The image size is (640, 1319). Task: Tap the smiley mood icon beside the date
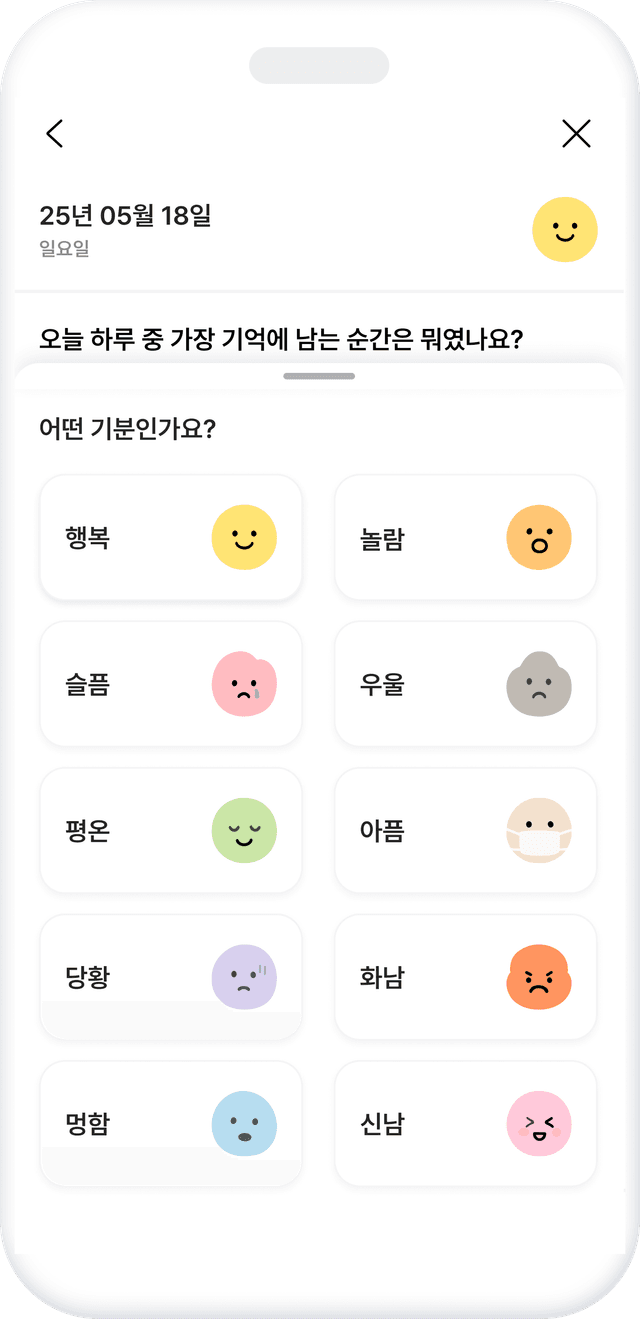point(565,229)
